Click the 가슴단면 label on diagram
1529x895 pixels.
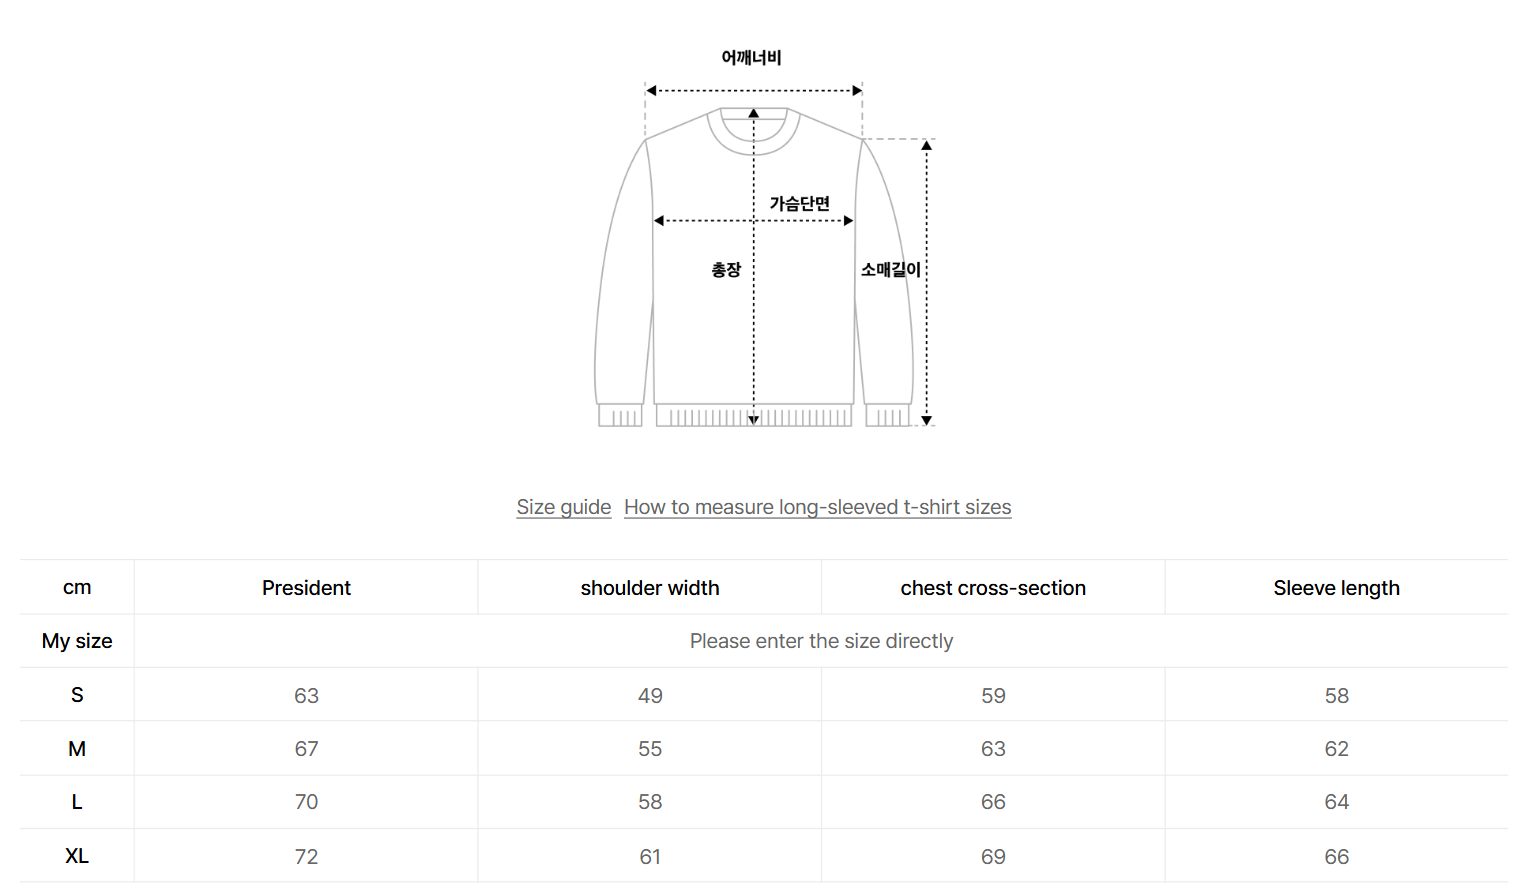(x=799, y=204)
